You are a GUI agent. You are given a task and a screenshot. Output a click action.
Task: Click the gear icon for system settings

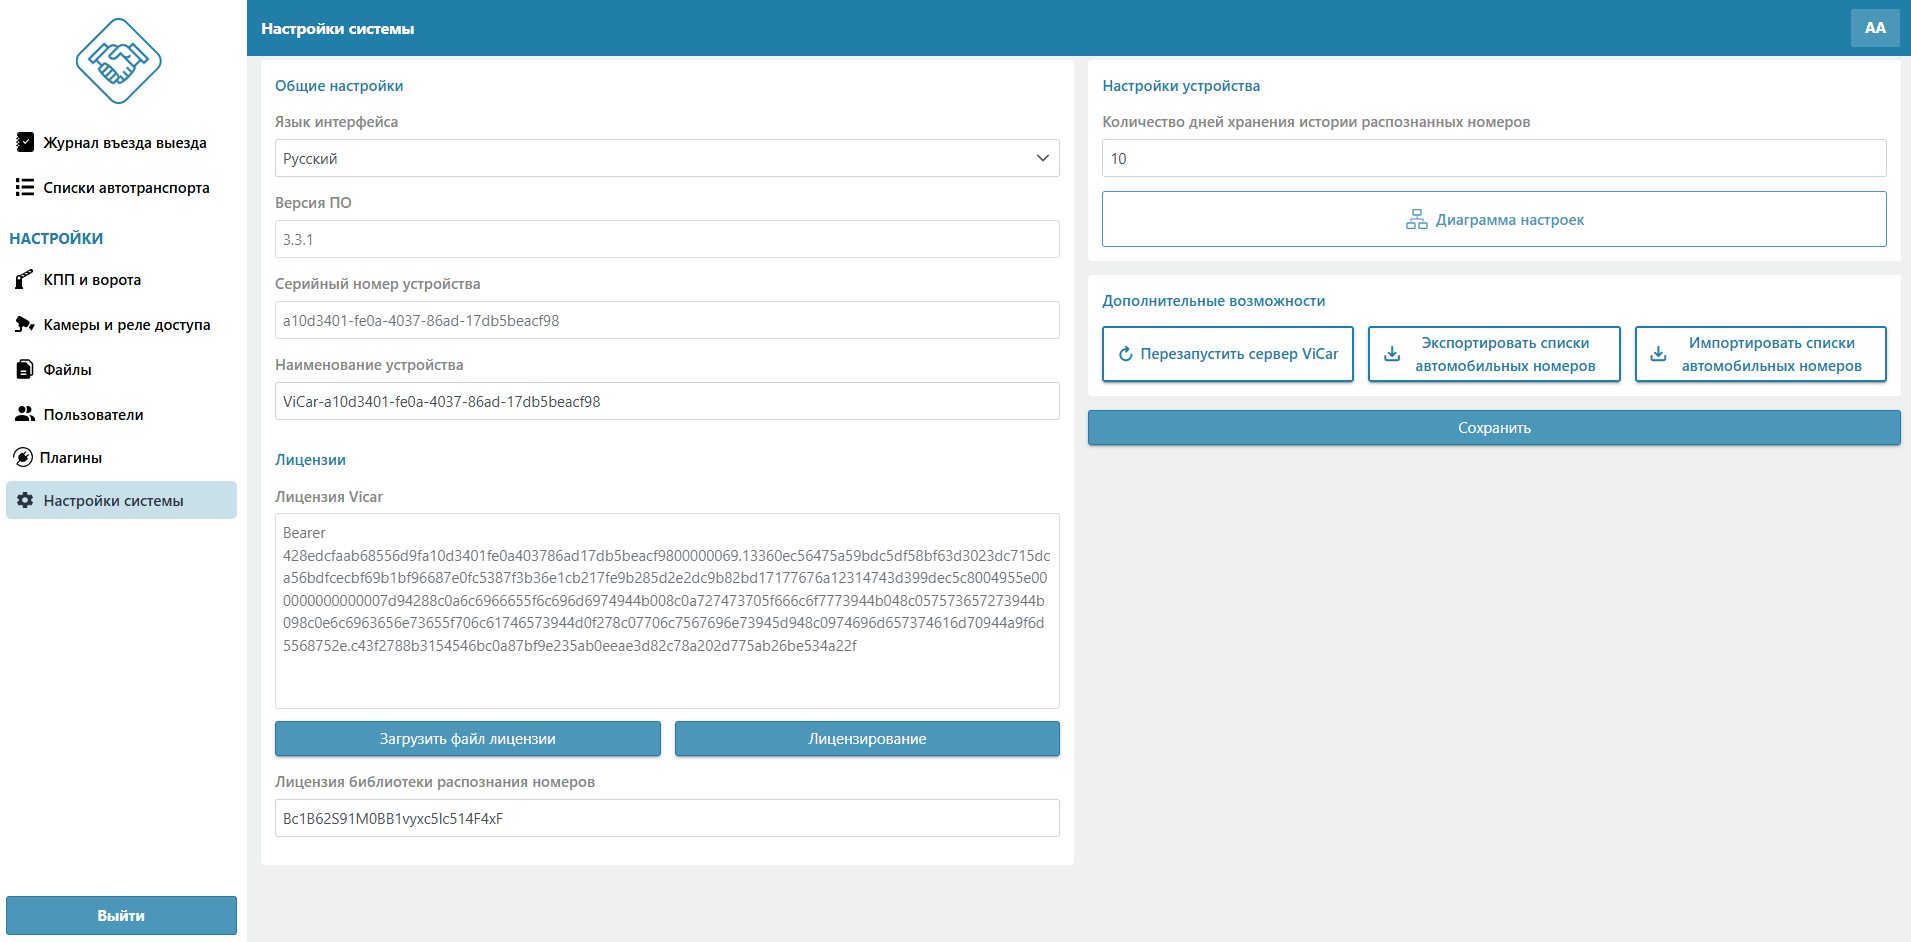coord(25,501)
